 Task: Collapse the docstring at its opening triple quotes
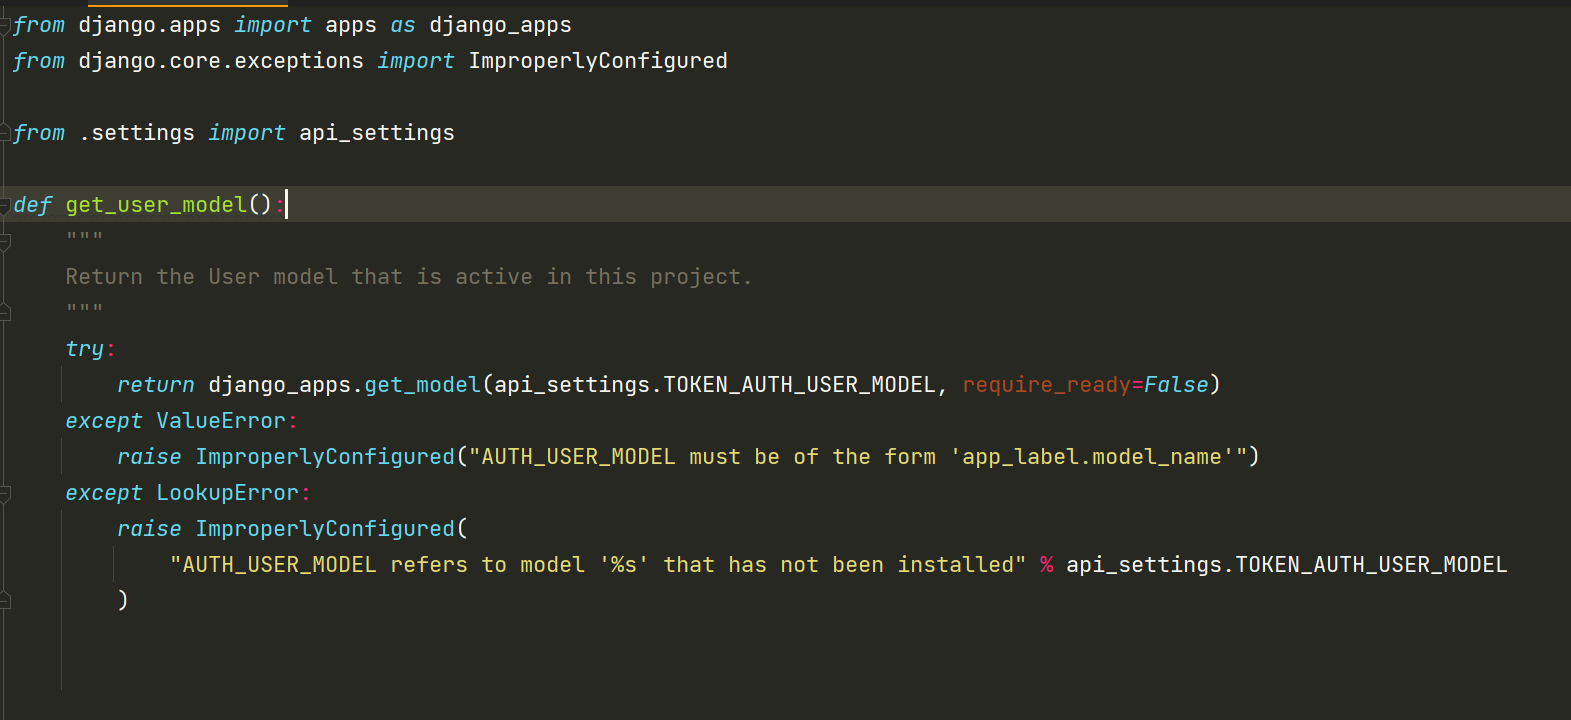[x=5, y=242]
